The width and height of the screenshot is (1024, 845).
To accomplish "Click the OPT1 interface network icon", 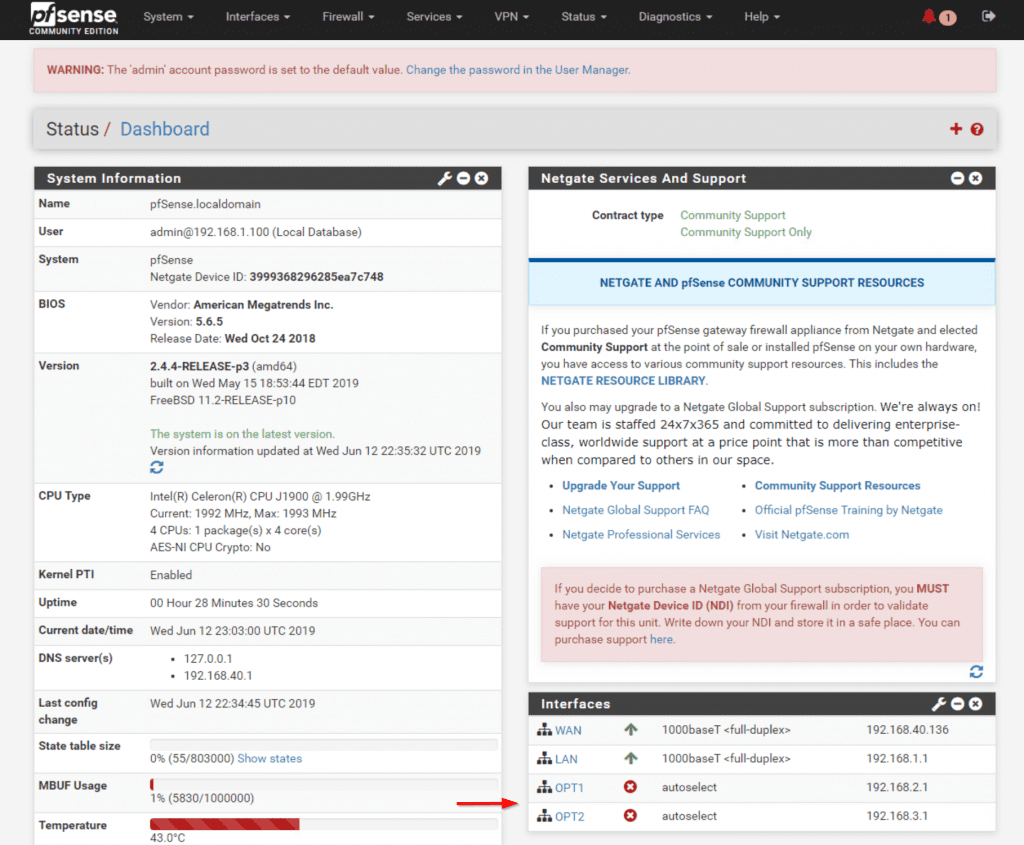I will 544,788.
